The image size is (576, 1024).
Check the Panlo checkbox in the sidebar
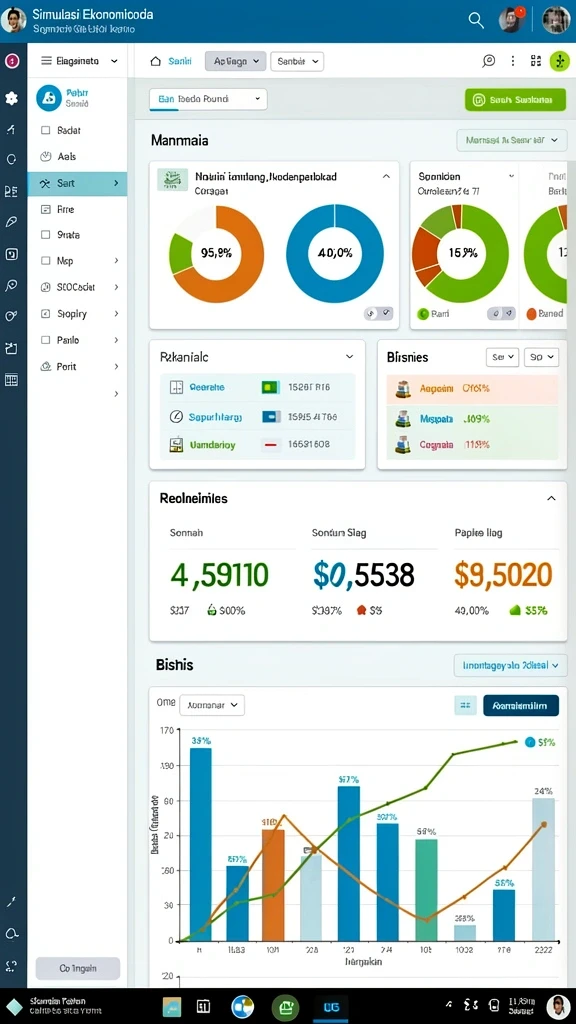[x=45, y=340]
